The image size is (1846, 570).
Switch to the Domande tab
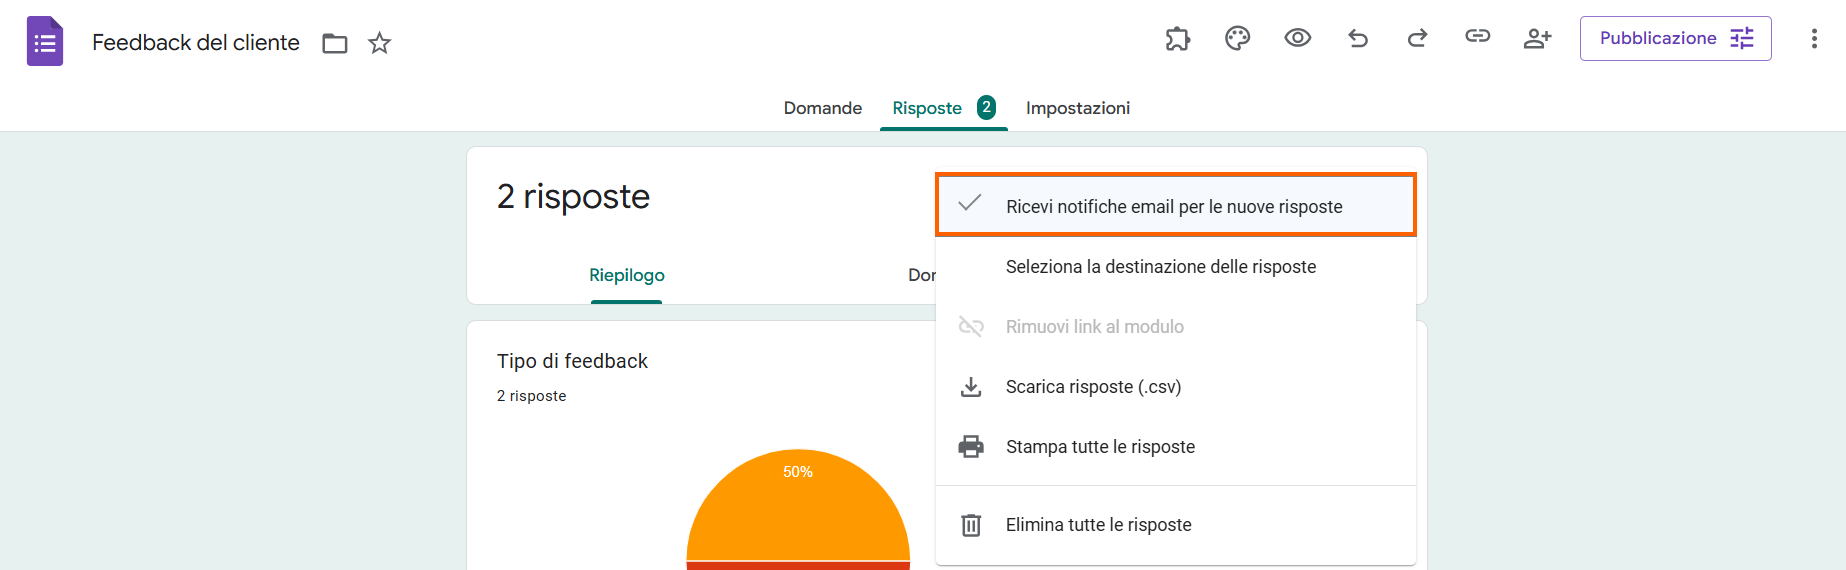(822, 108)
